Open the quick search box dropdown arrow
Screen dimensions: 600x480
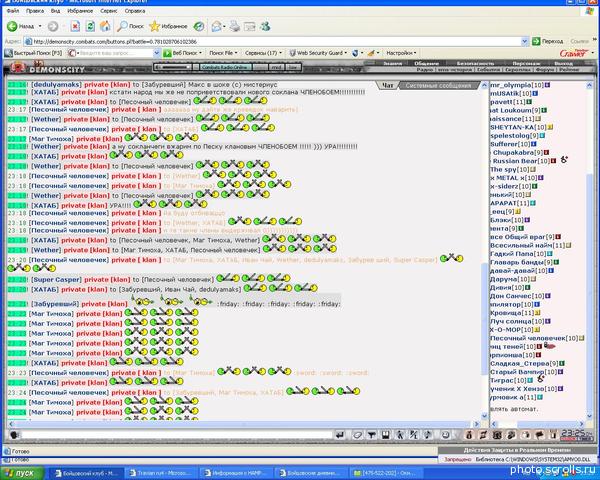(x=157, y=53)
